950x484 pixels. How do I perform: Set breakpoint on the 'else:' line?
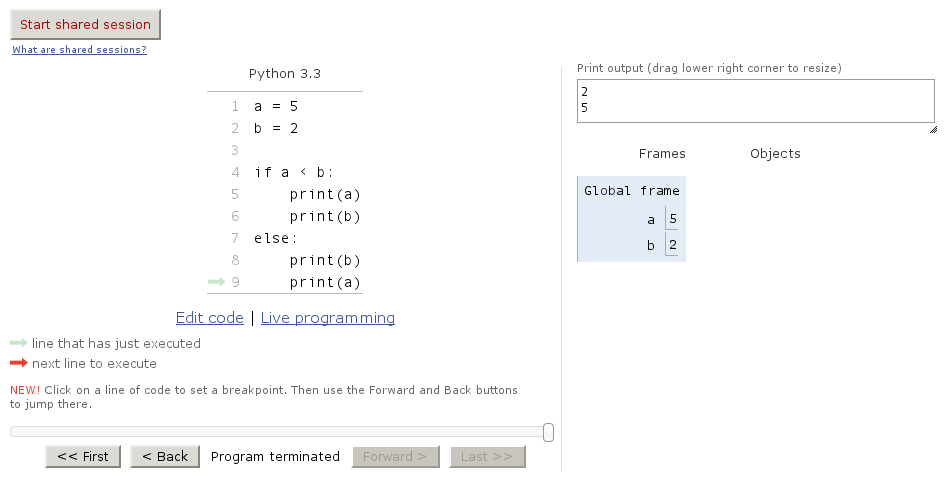[276, 238]
